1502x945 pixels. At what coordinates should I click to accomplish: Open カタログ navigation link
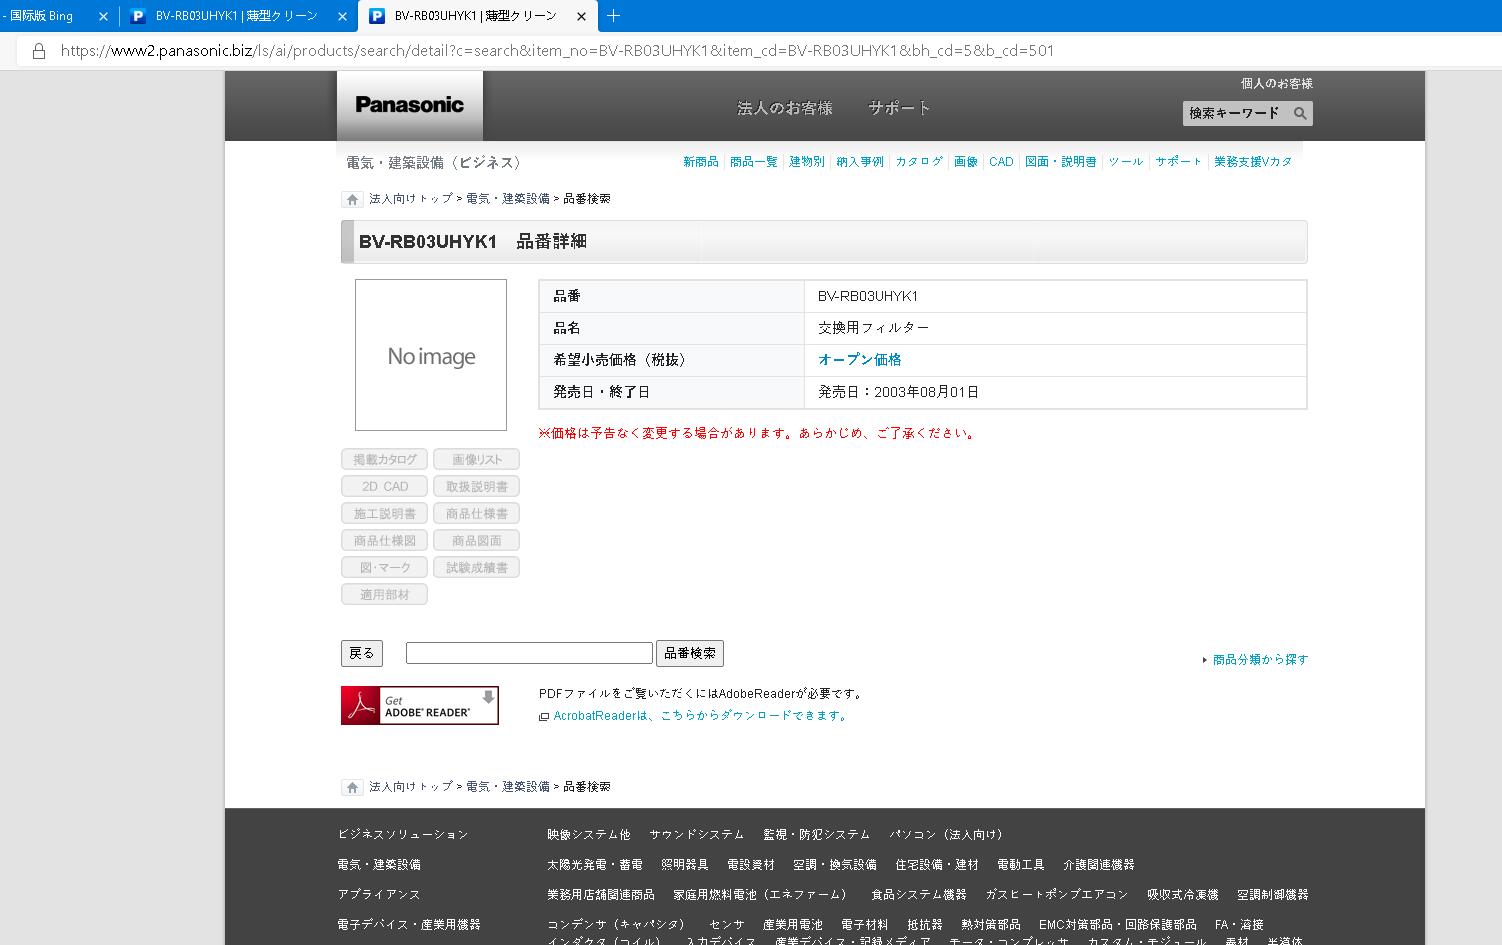coord(919,162)
